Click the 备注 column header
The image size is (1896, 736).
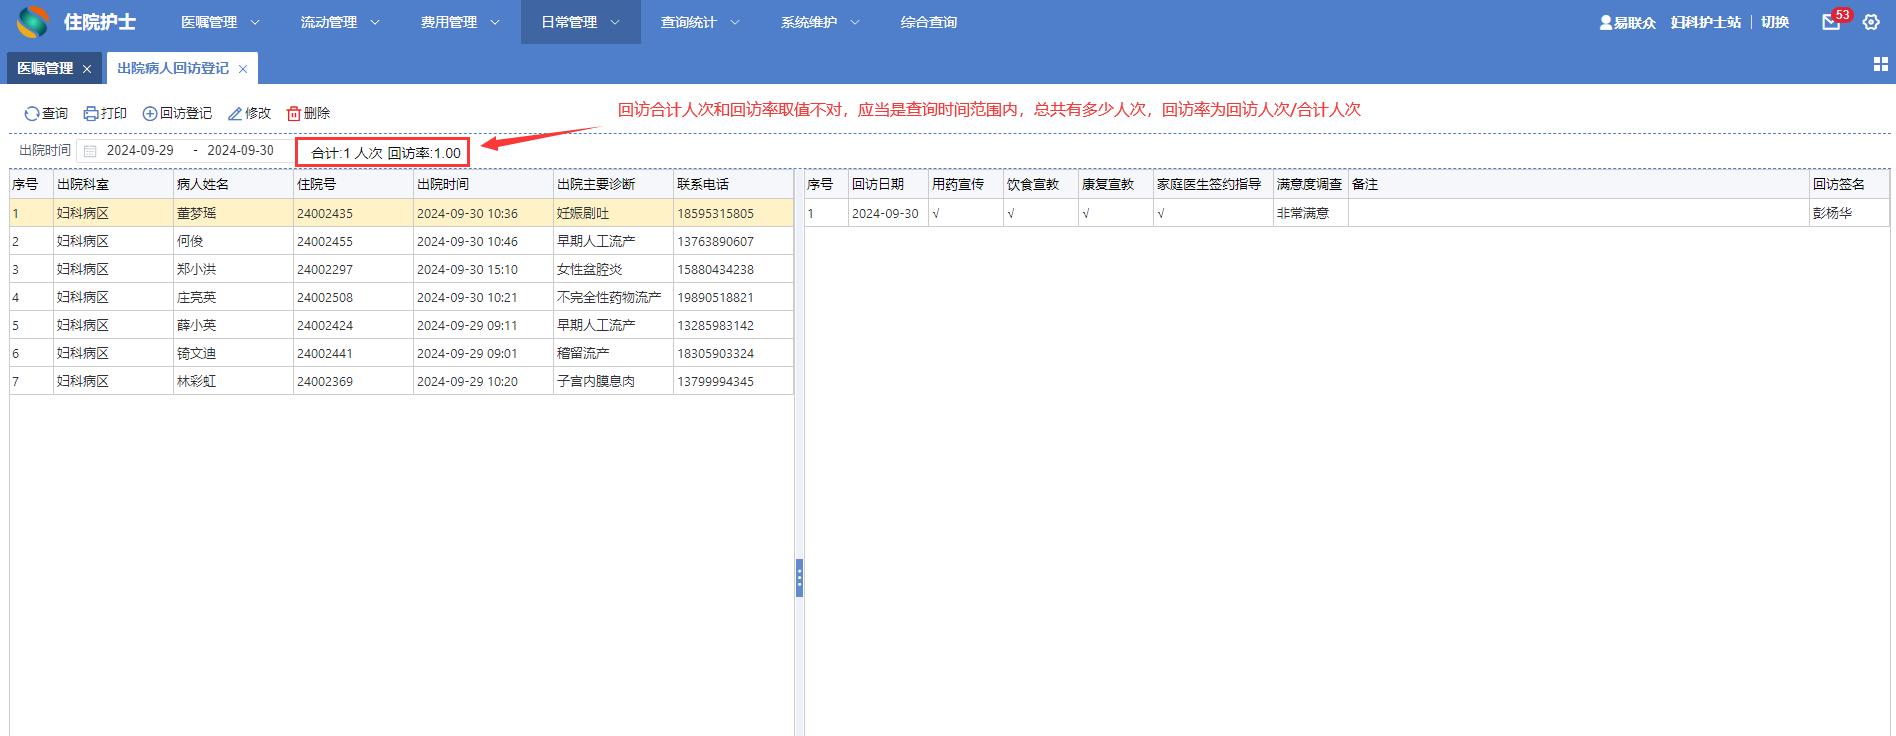pyautogui.click(x=1579, y=185)
